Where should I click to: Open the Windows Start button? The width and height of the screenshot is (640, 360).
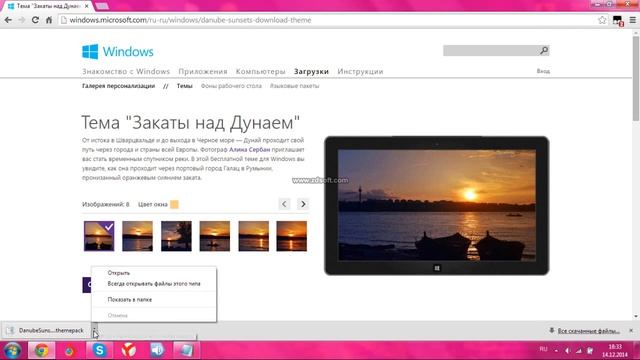point(12,351)
